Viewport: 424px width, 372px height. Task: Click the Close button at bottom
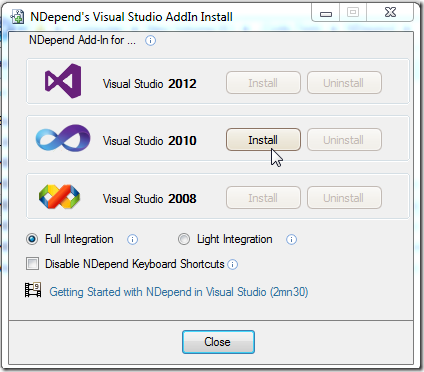[218, 342]
